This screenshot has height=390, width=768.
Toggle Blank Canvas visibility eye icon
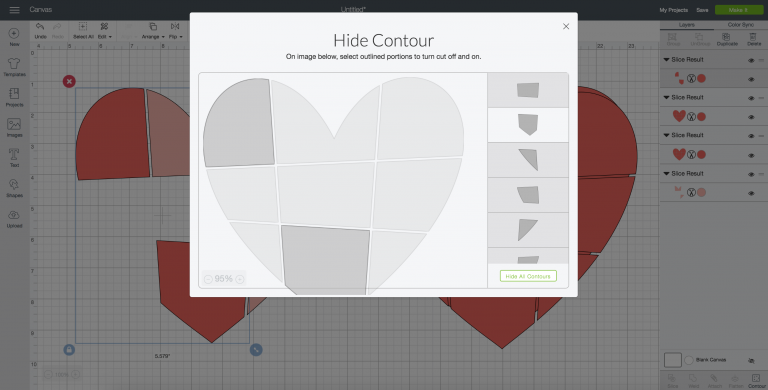click(x=751, y=361)
